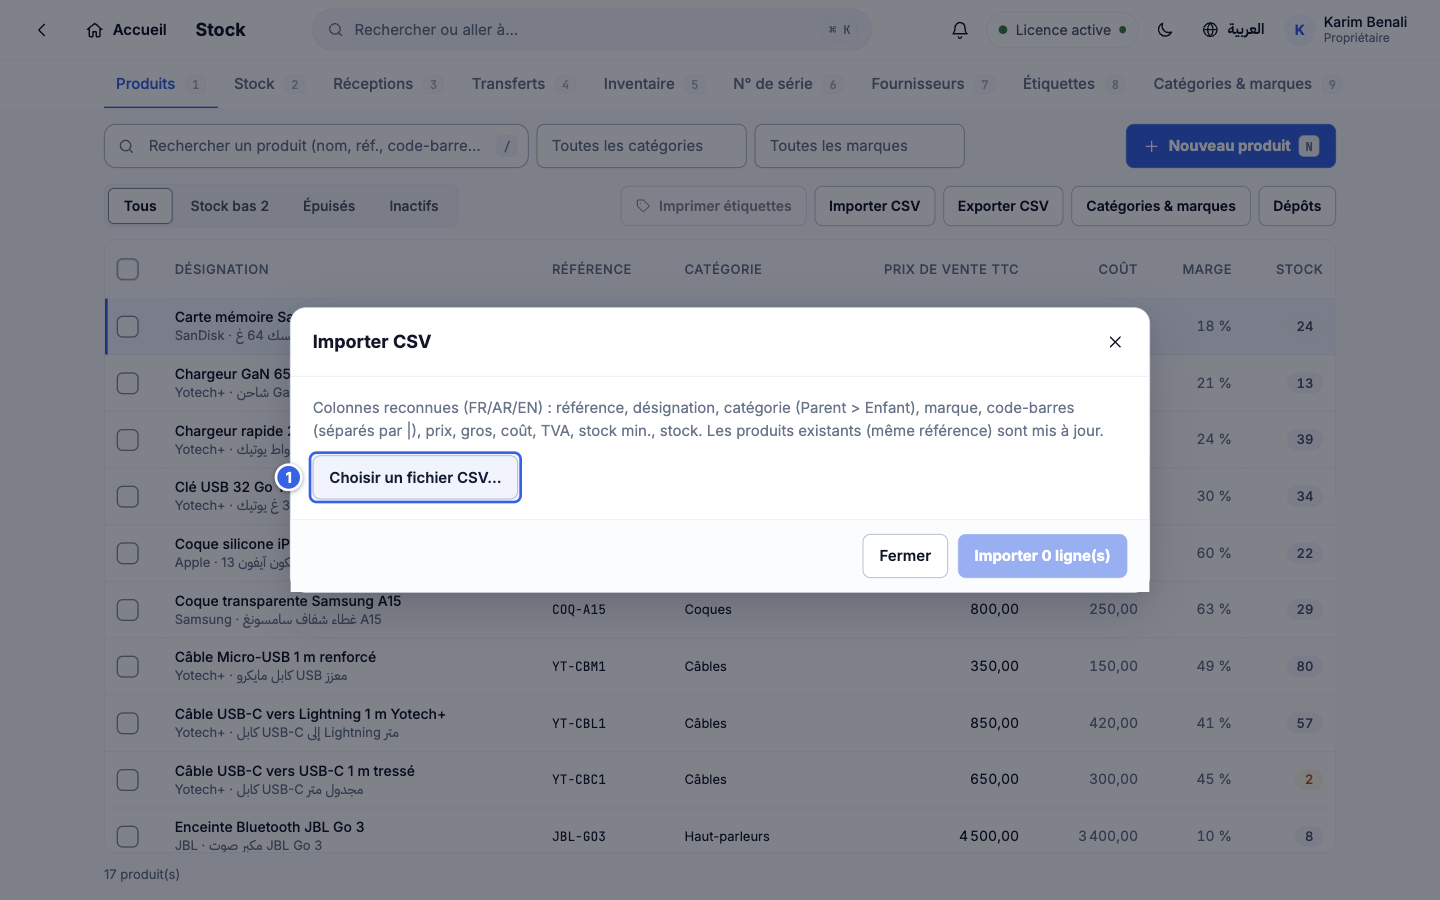
Task: Click reference JBL-GO3 cell
Action: 579,836
